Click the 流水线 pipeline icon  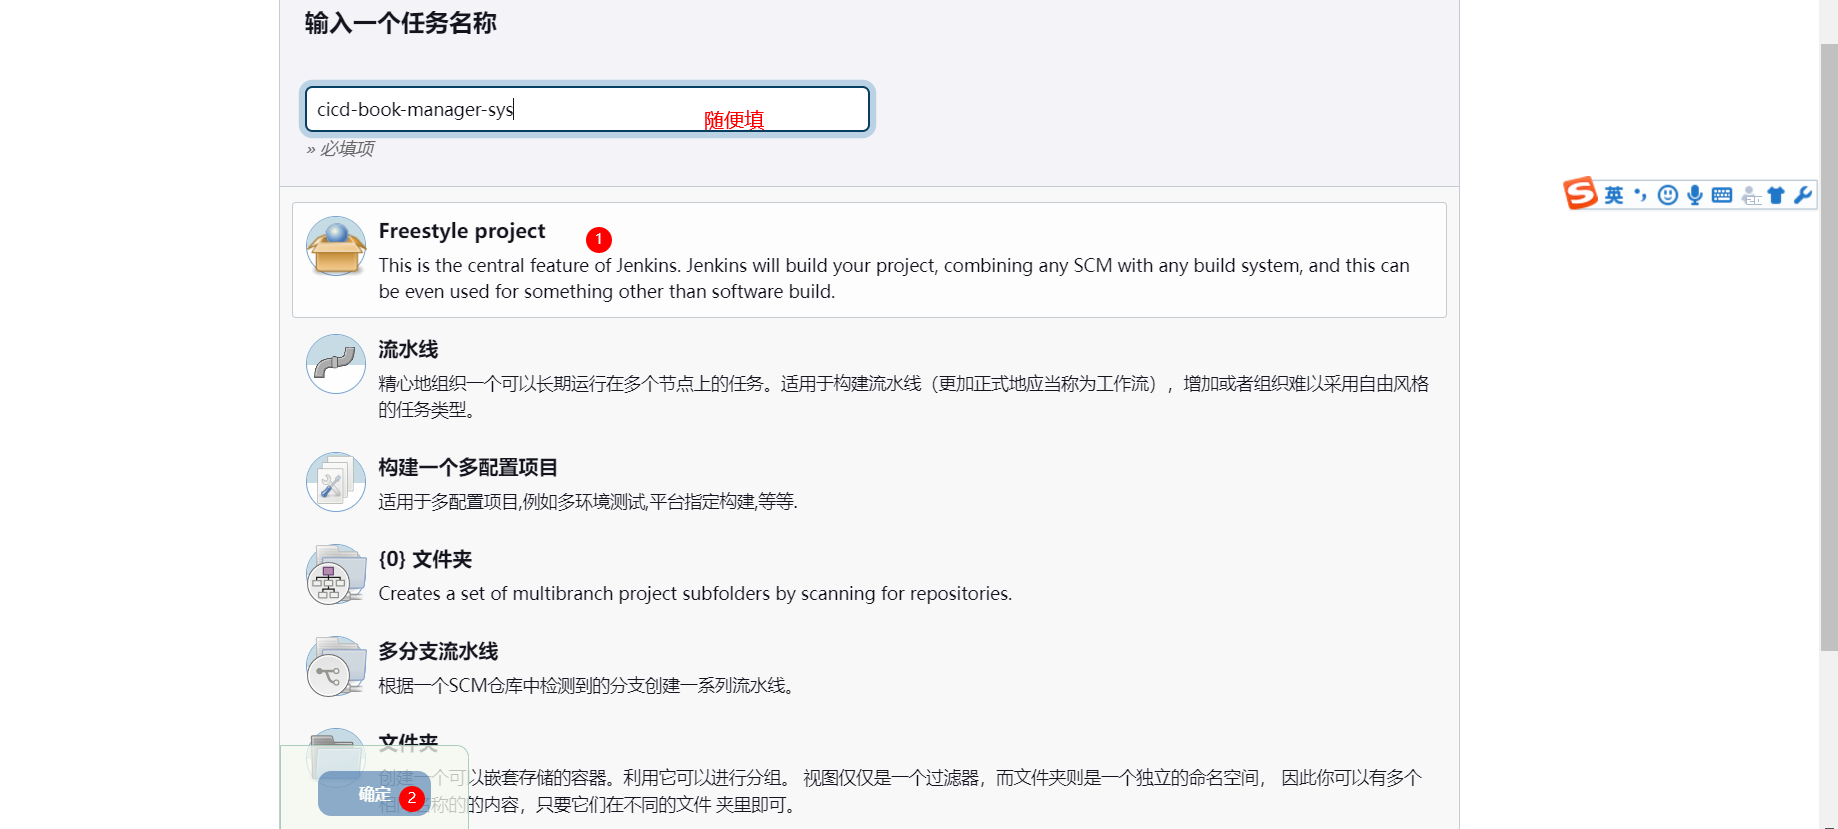(x=336, y=364)
